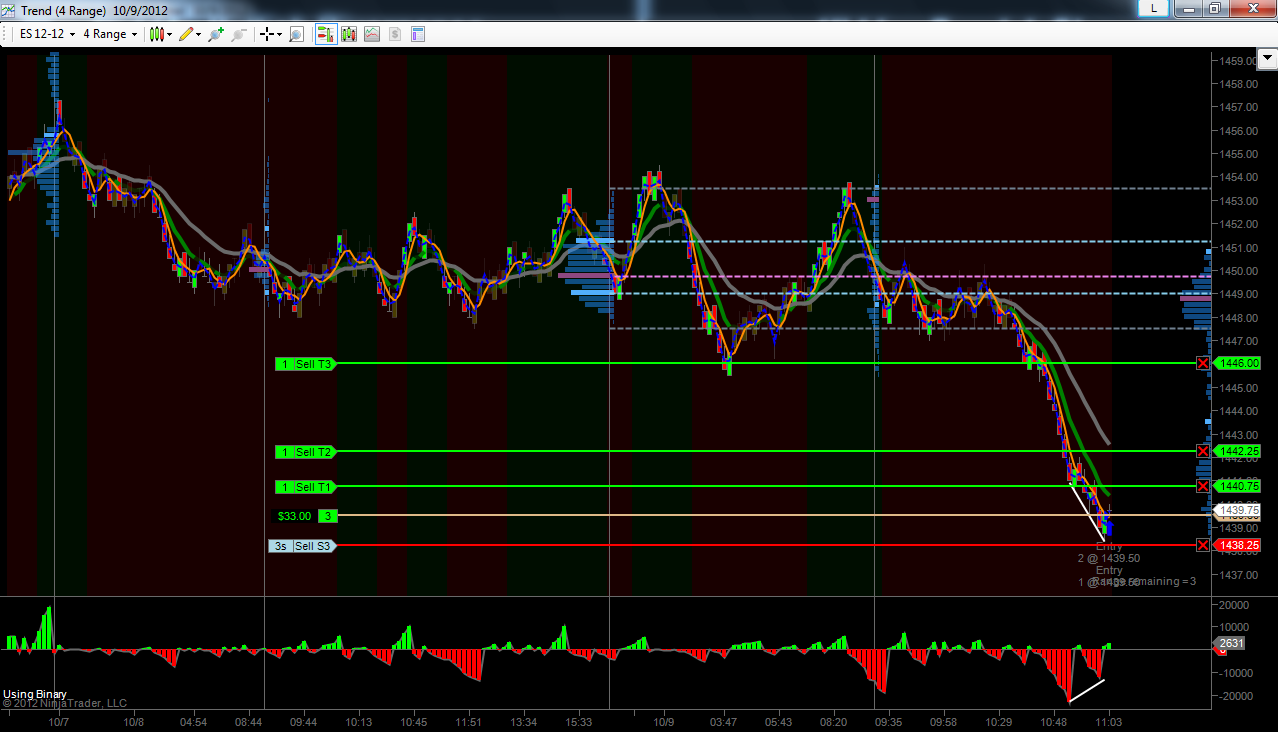Click the 1437.00 price axis label
The image size is (1278, 732).
click(1238, 575)
